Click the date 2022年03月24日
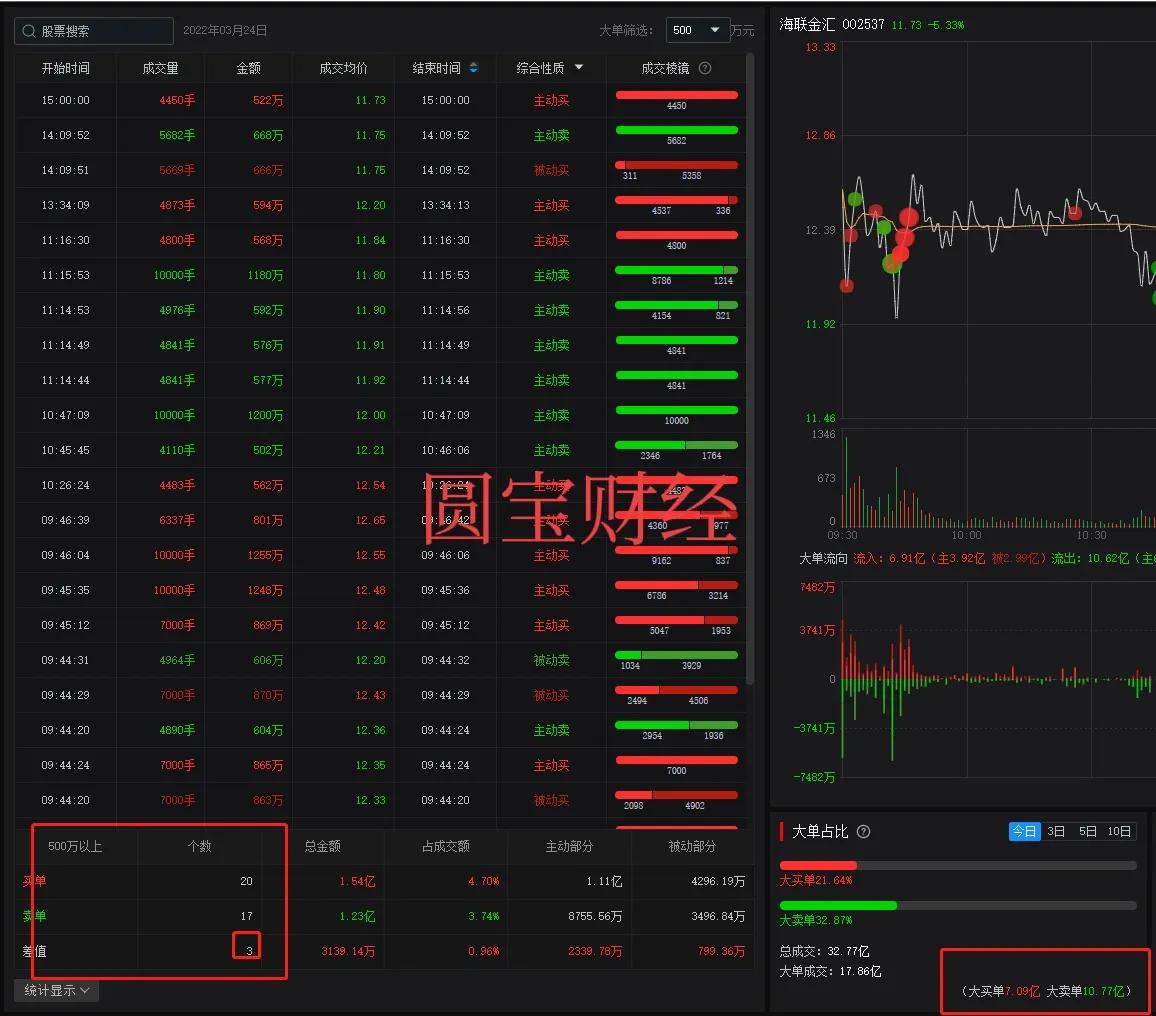 coord(225,31)
